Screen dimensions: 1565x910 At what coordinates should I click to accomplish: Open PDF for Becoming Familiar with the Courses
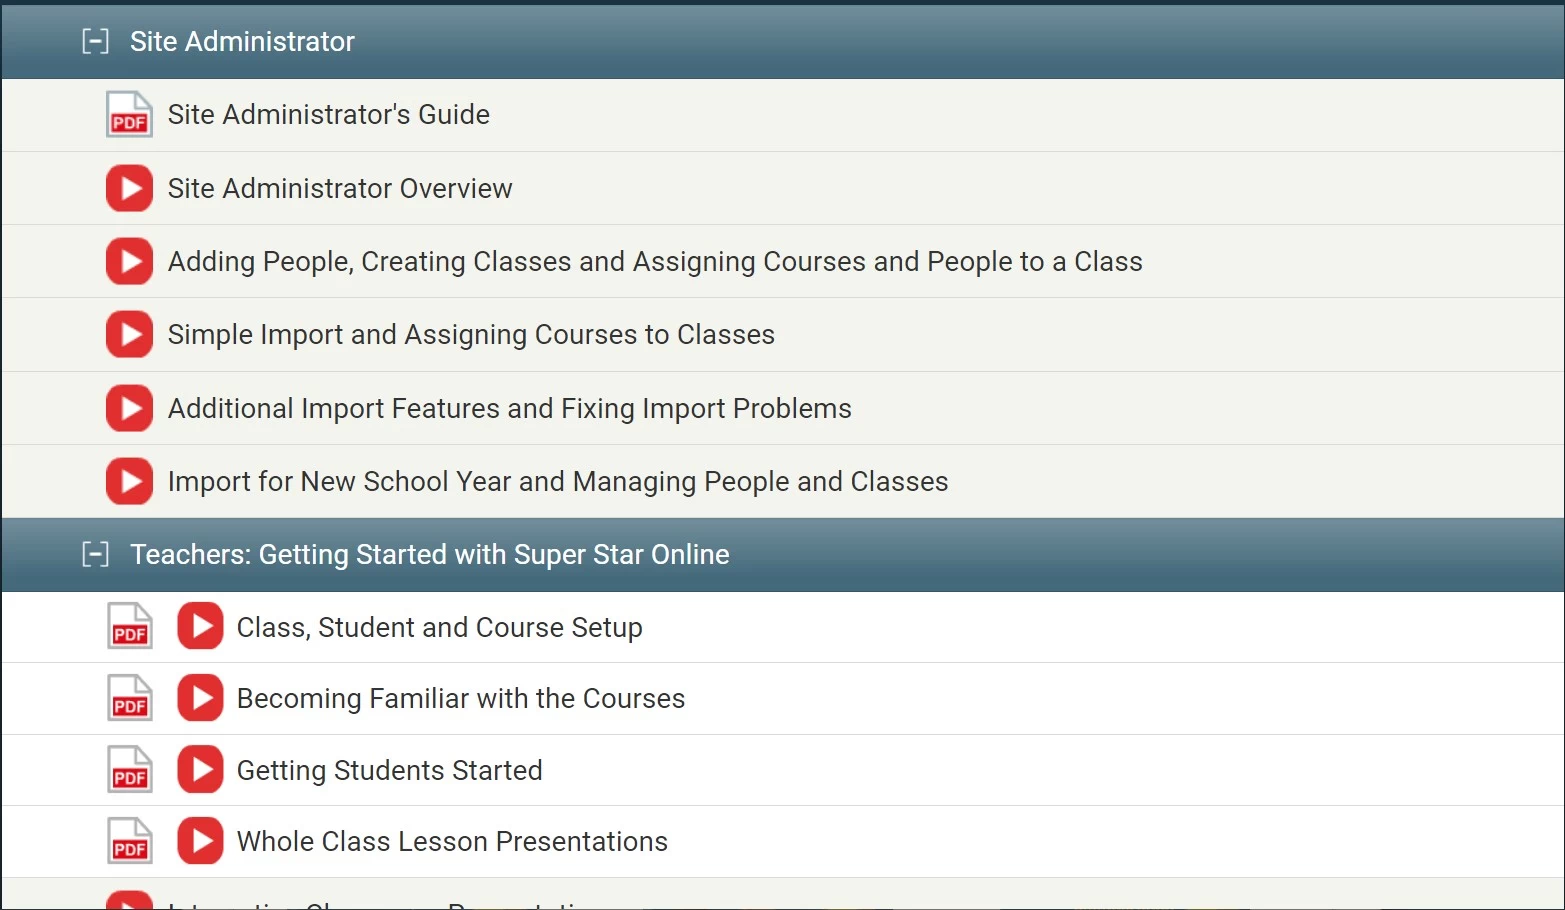[130, 698]
